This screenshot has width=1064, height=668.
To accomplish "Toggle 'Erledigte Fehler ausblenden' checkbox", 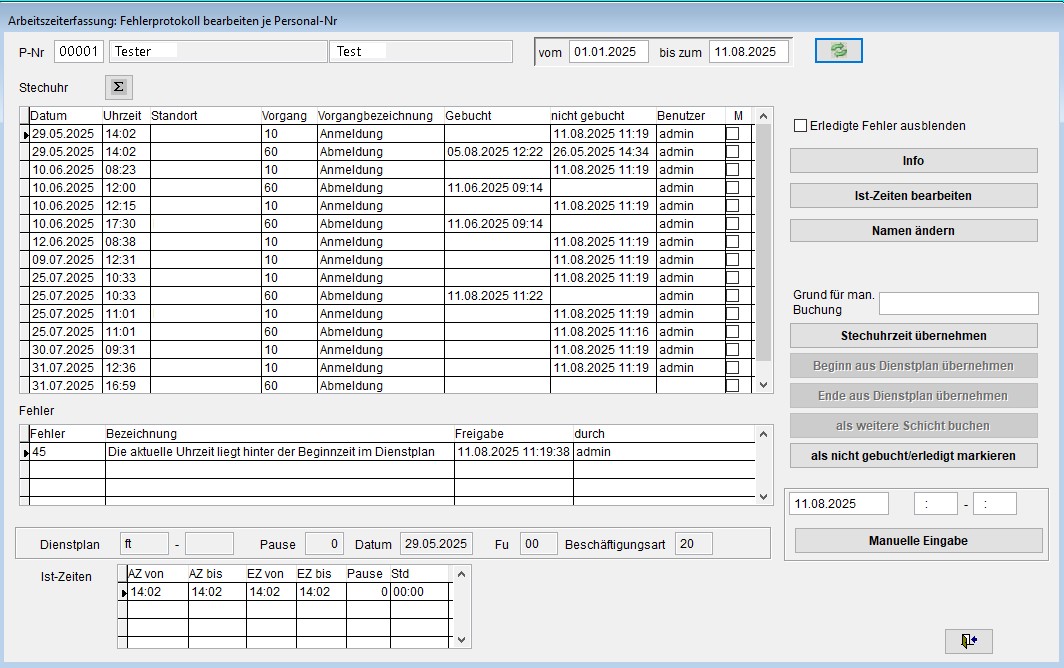I will [x=801, y=126].
